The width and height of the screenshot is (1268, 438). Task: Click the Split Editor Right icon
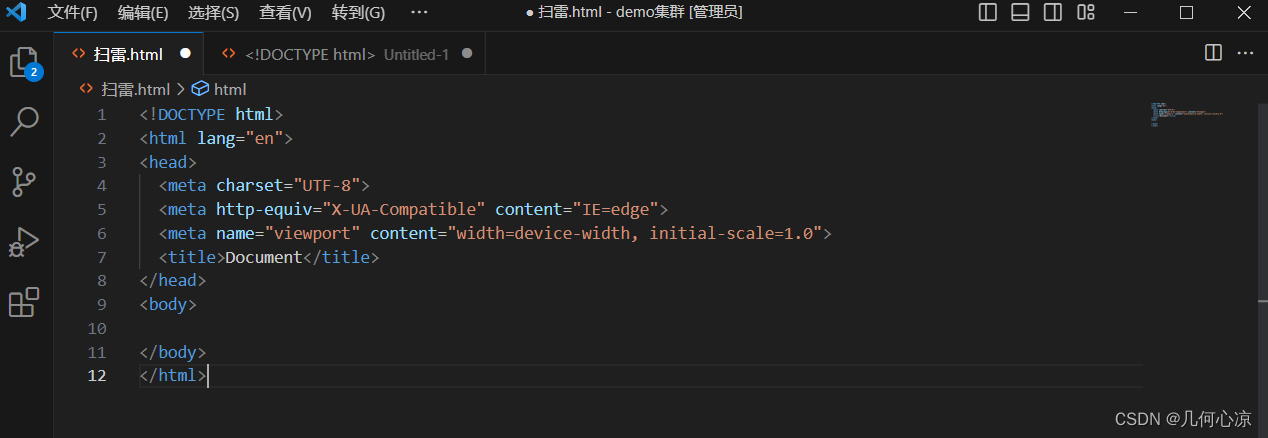[1213, 53]
